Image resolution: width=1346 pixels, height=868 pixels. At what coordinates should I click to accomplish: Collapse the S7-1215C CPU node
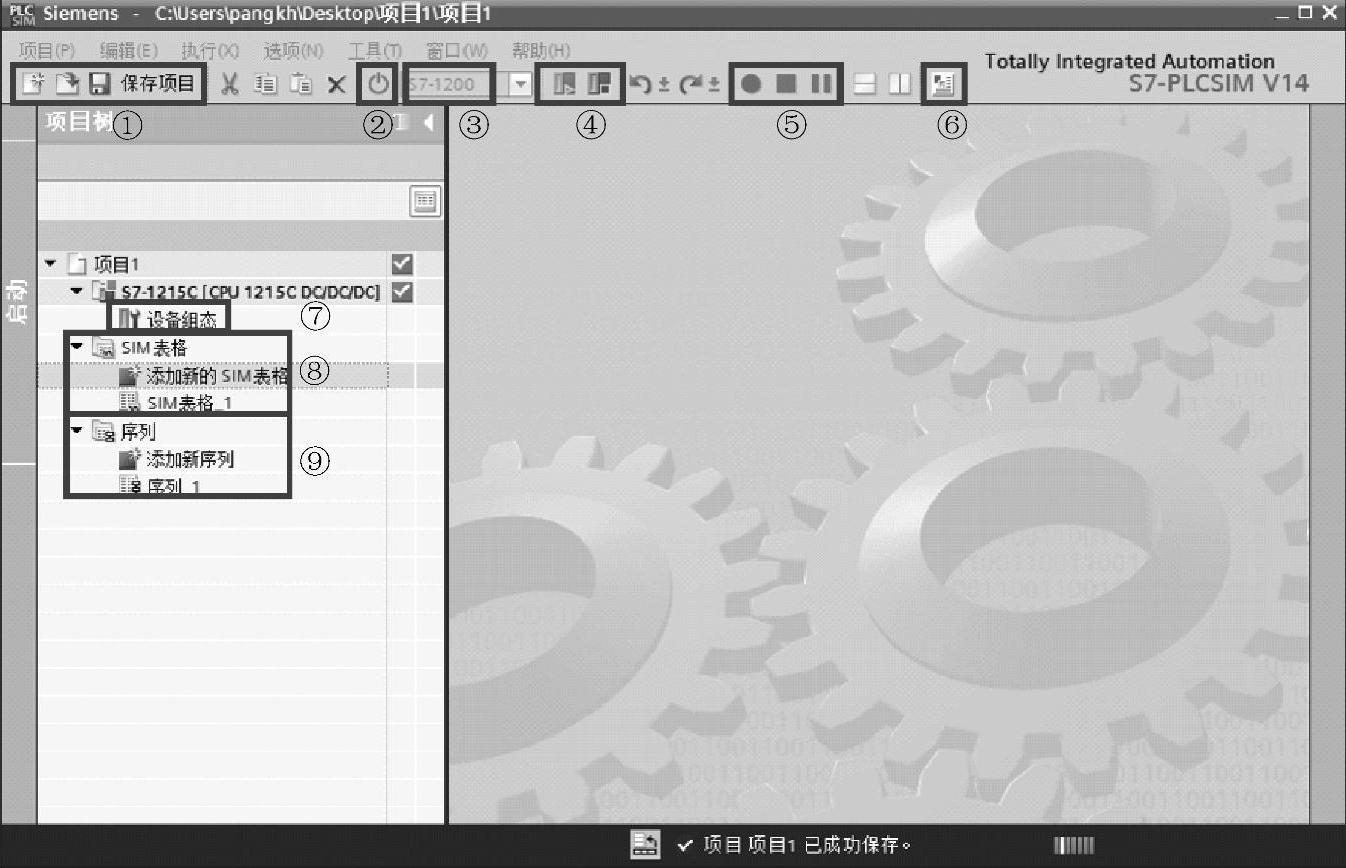76,291
